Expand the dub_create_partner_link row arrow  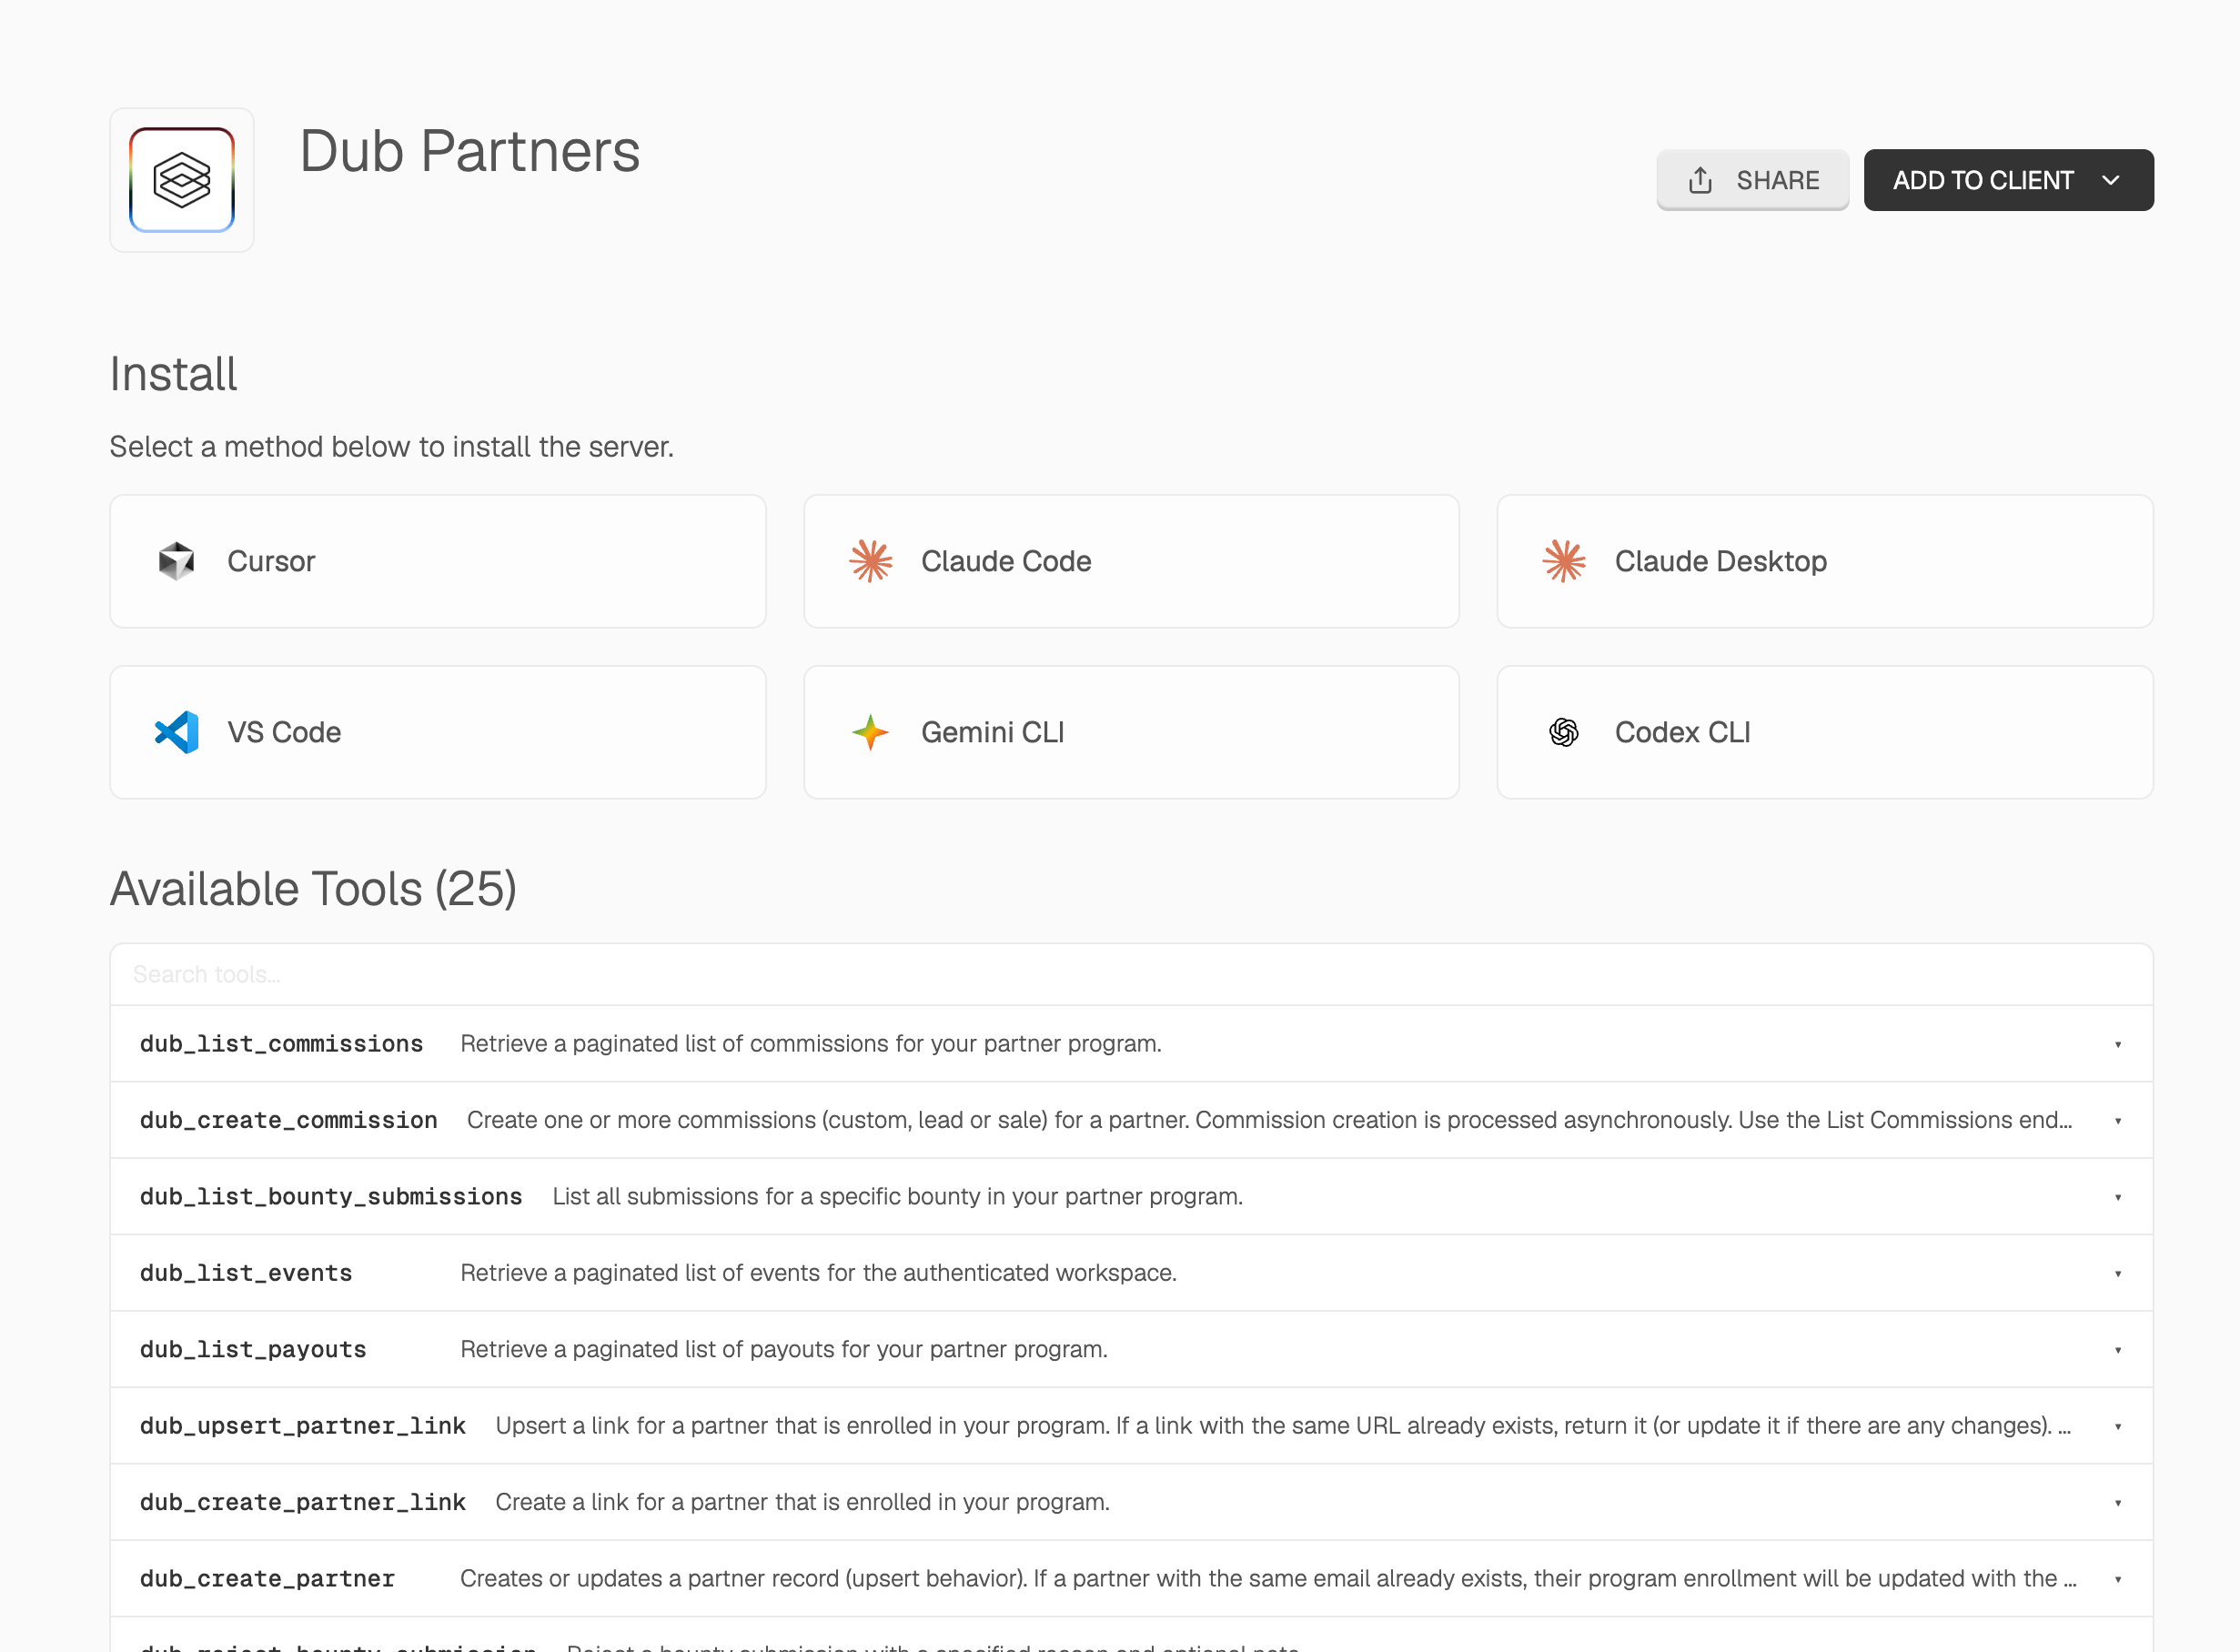(x=2117, y=1503)
